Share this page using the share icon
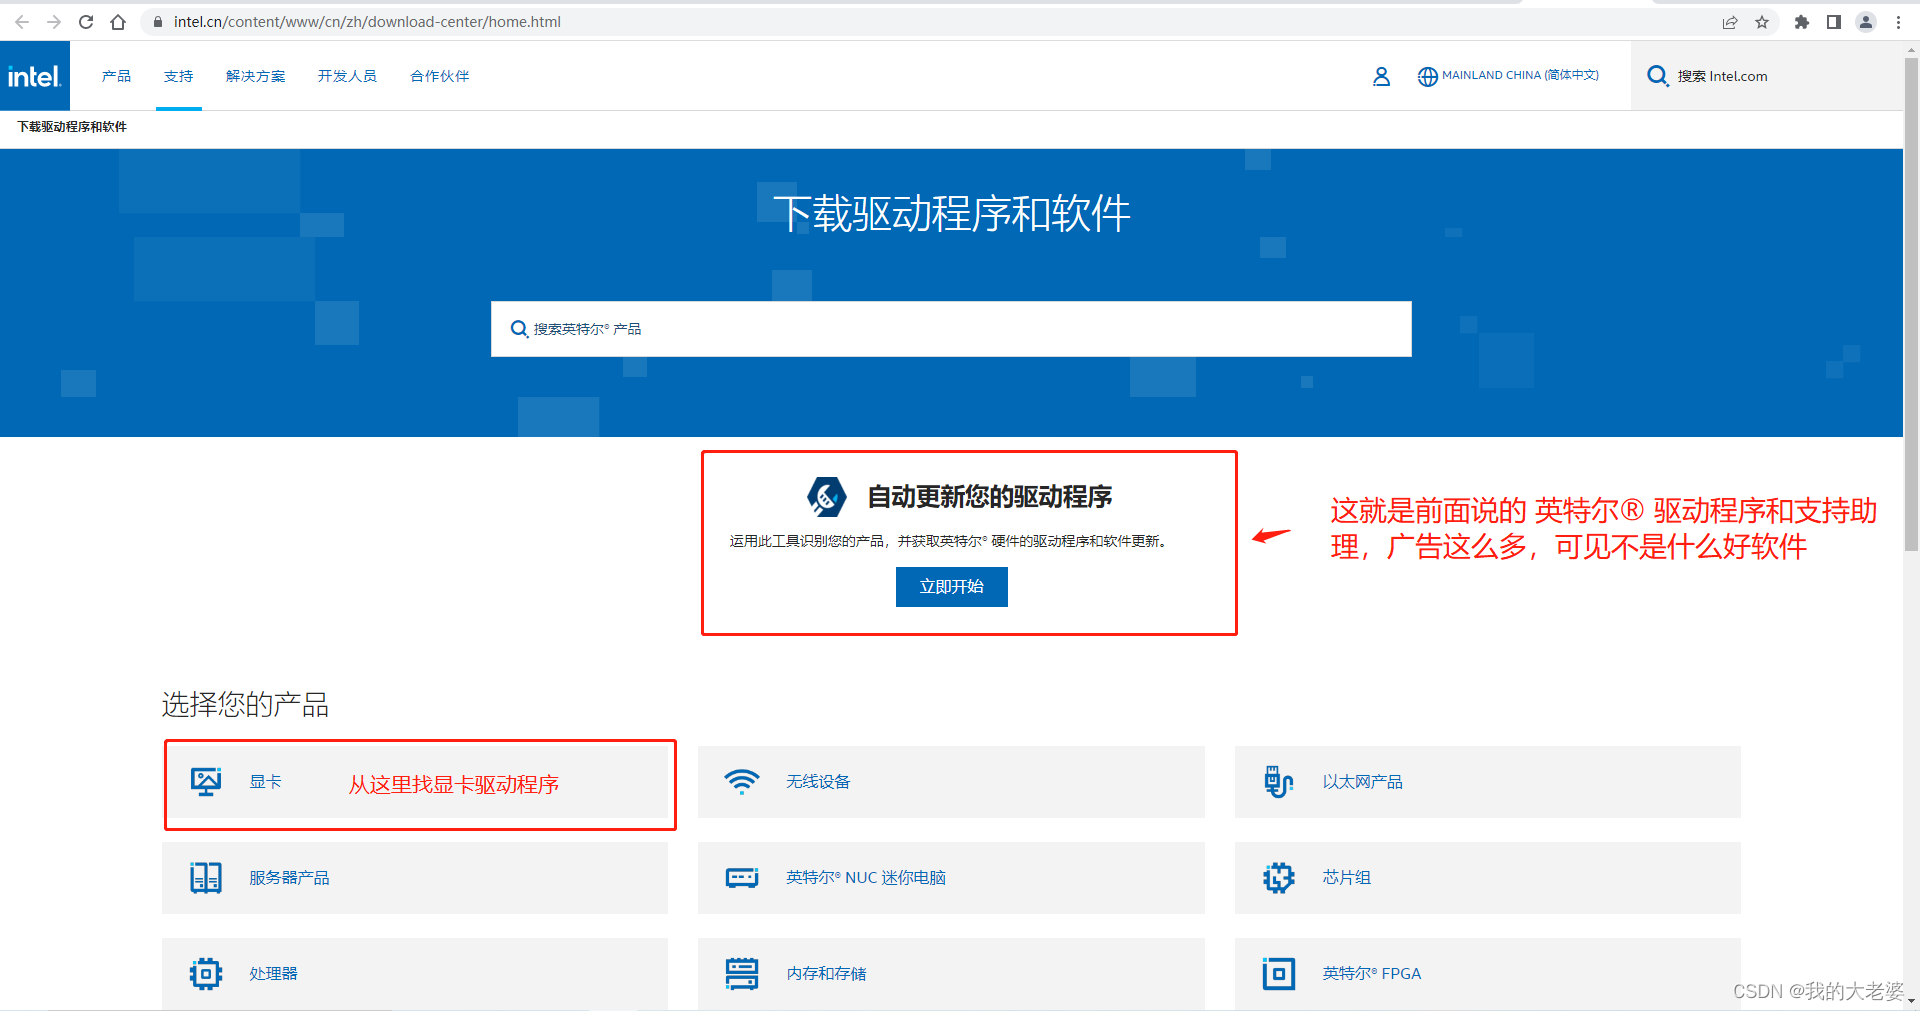The height and width of the screenshot is (1011, 1920). click(1730, 22)
